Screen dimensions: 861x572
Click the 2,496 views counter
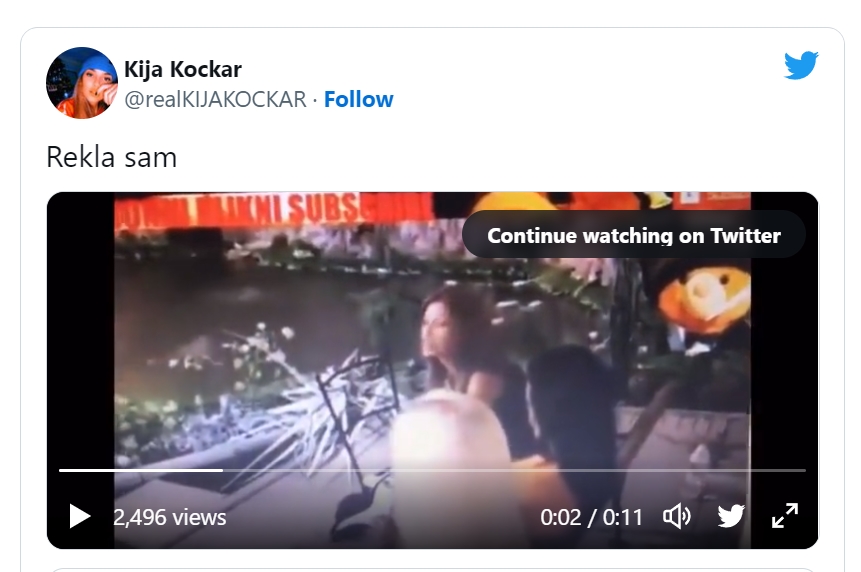pyautogui.click(x=170, y=517)
